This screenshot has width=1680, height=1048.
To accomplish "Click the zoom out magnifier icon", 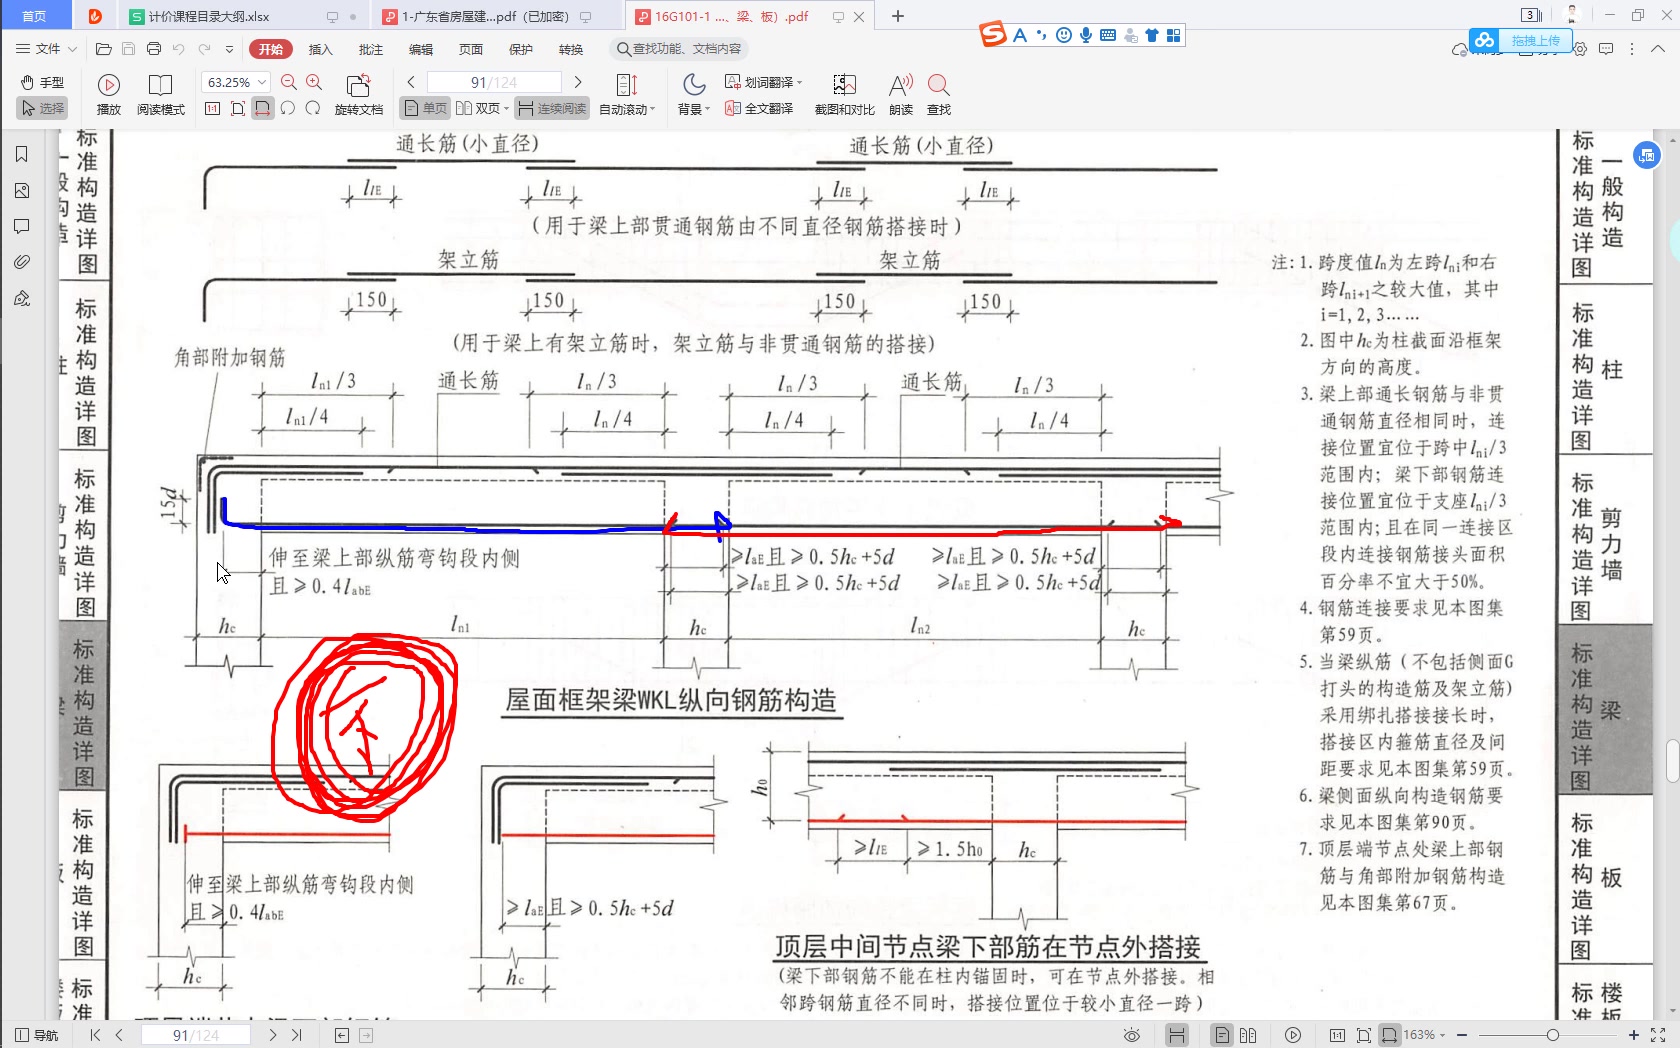I will pyautogui.click(x=289, y=82).
